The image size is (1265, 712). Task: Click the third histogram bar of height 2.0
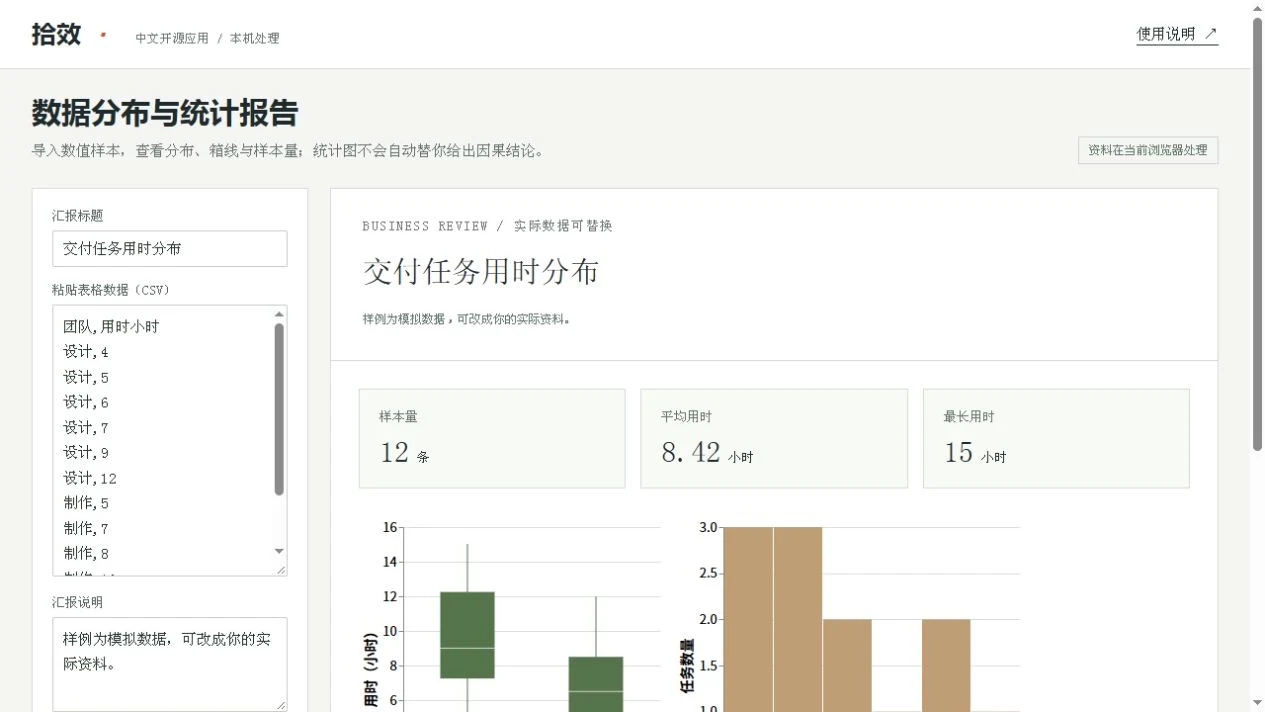coord(847,665)
